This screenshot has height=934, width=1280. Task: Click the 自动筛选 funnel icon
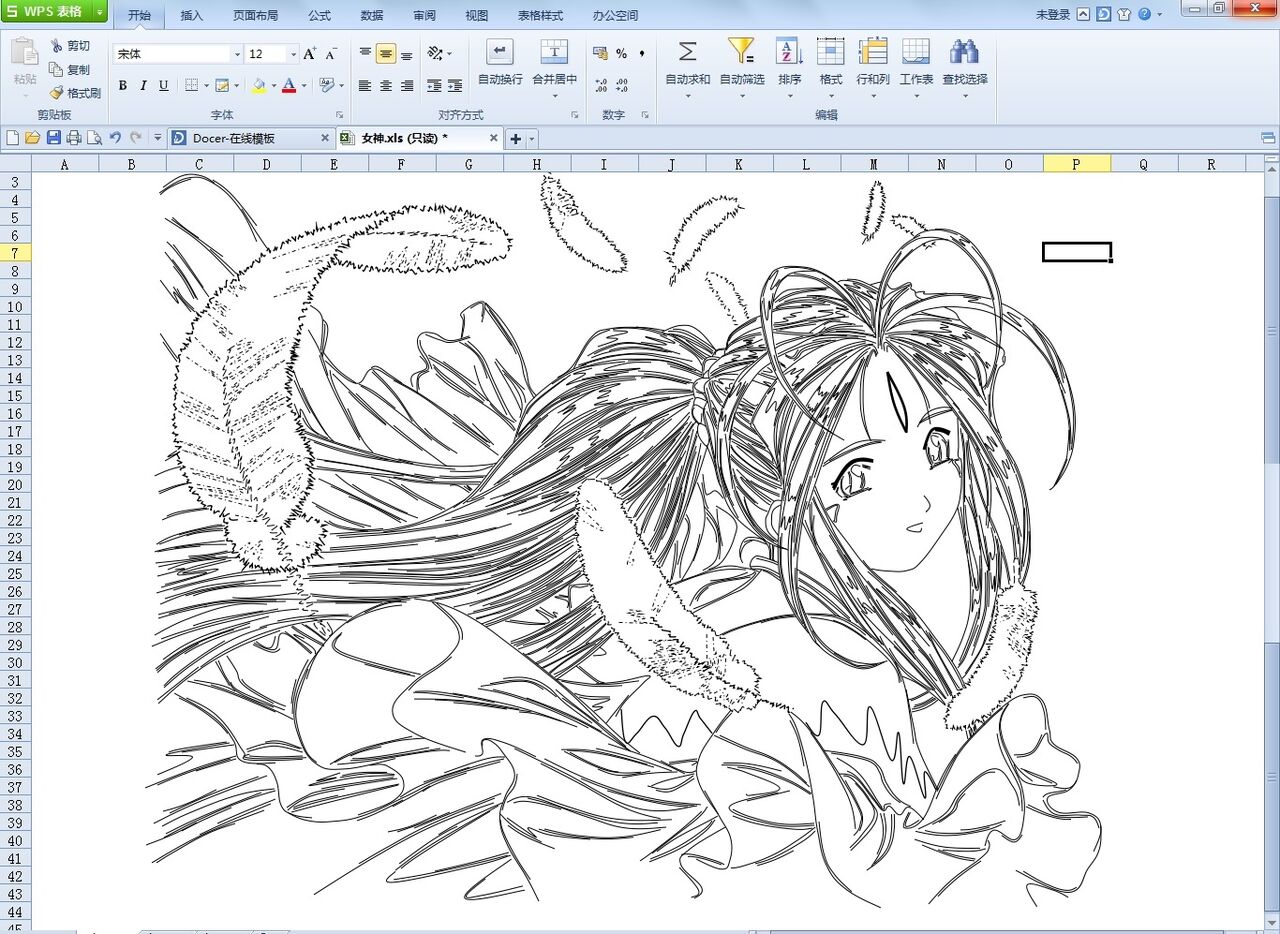(x=741, y=51)
